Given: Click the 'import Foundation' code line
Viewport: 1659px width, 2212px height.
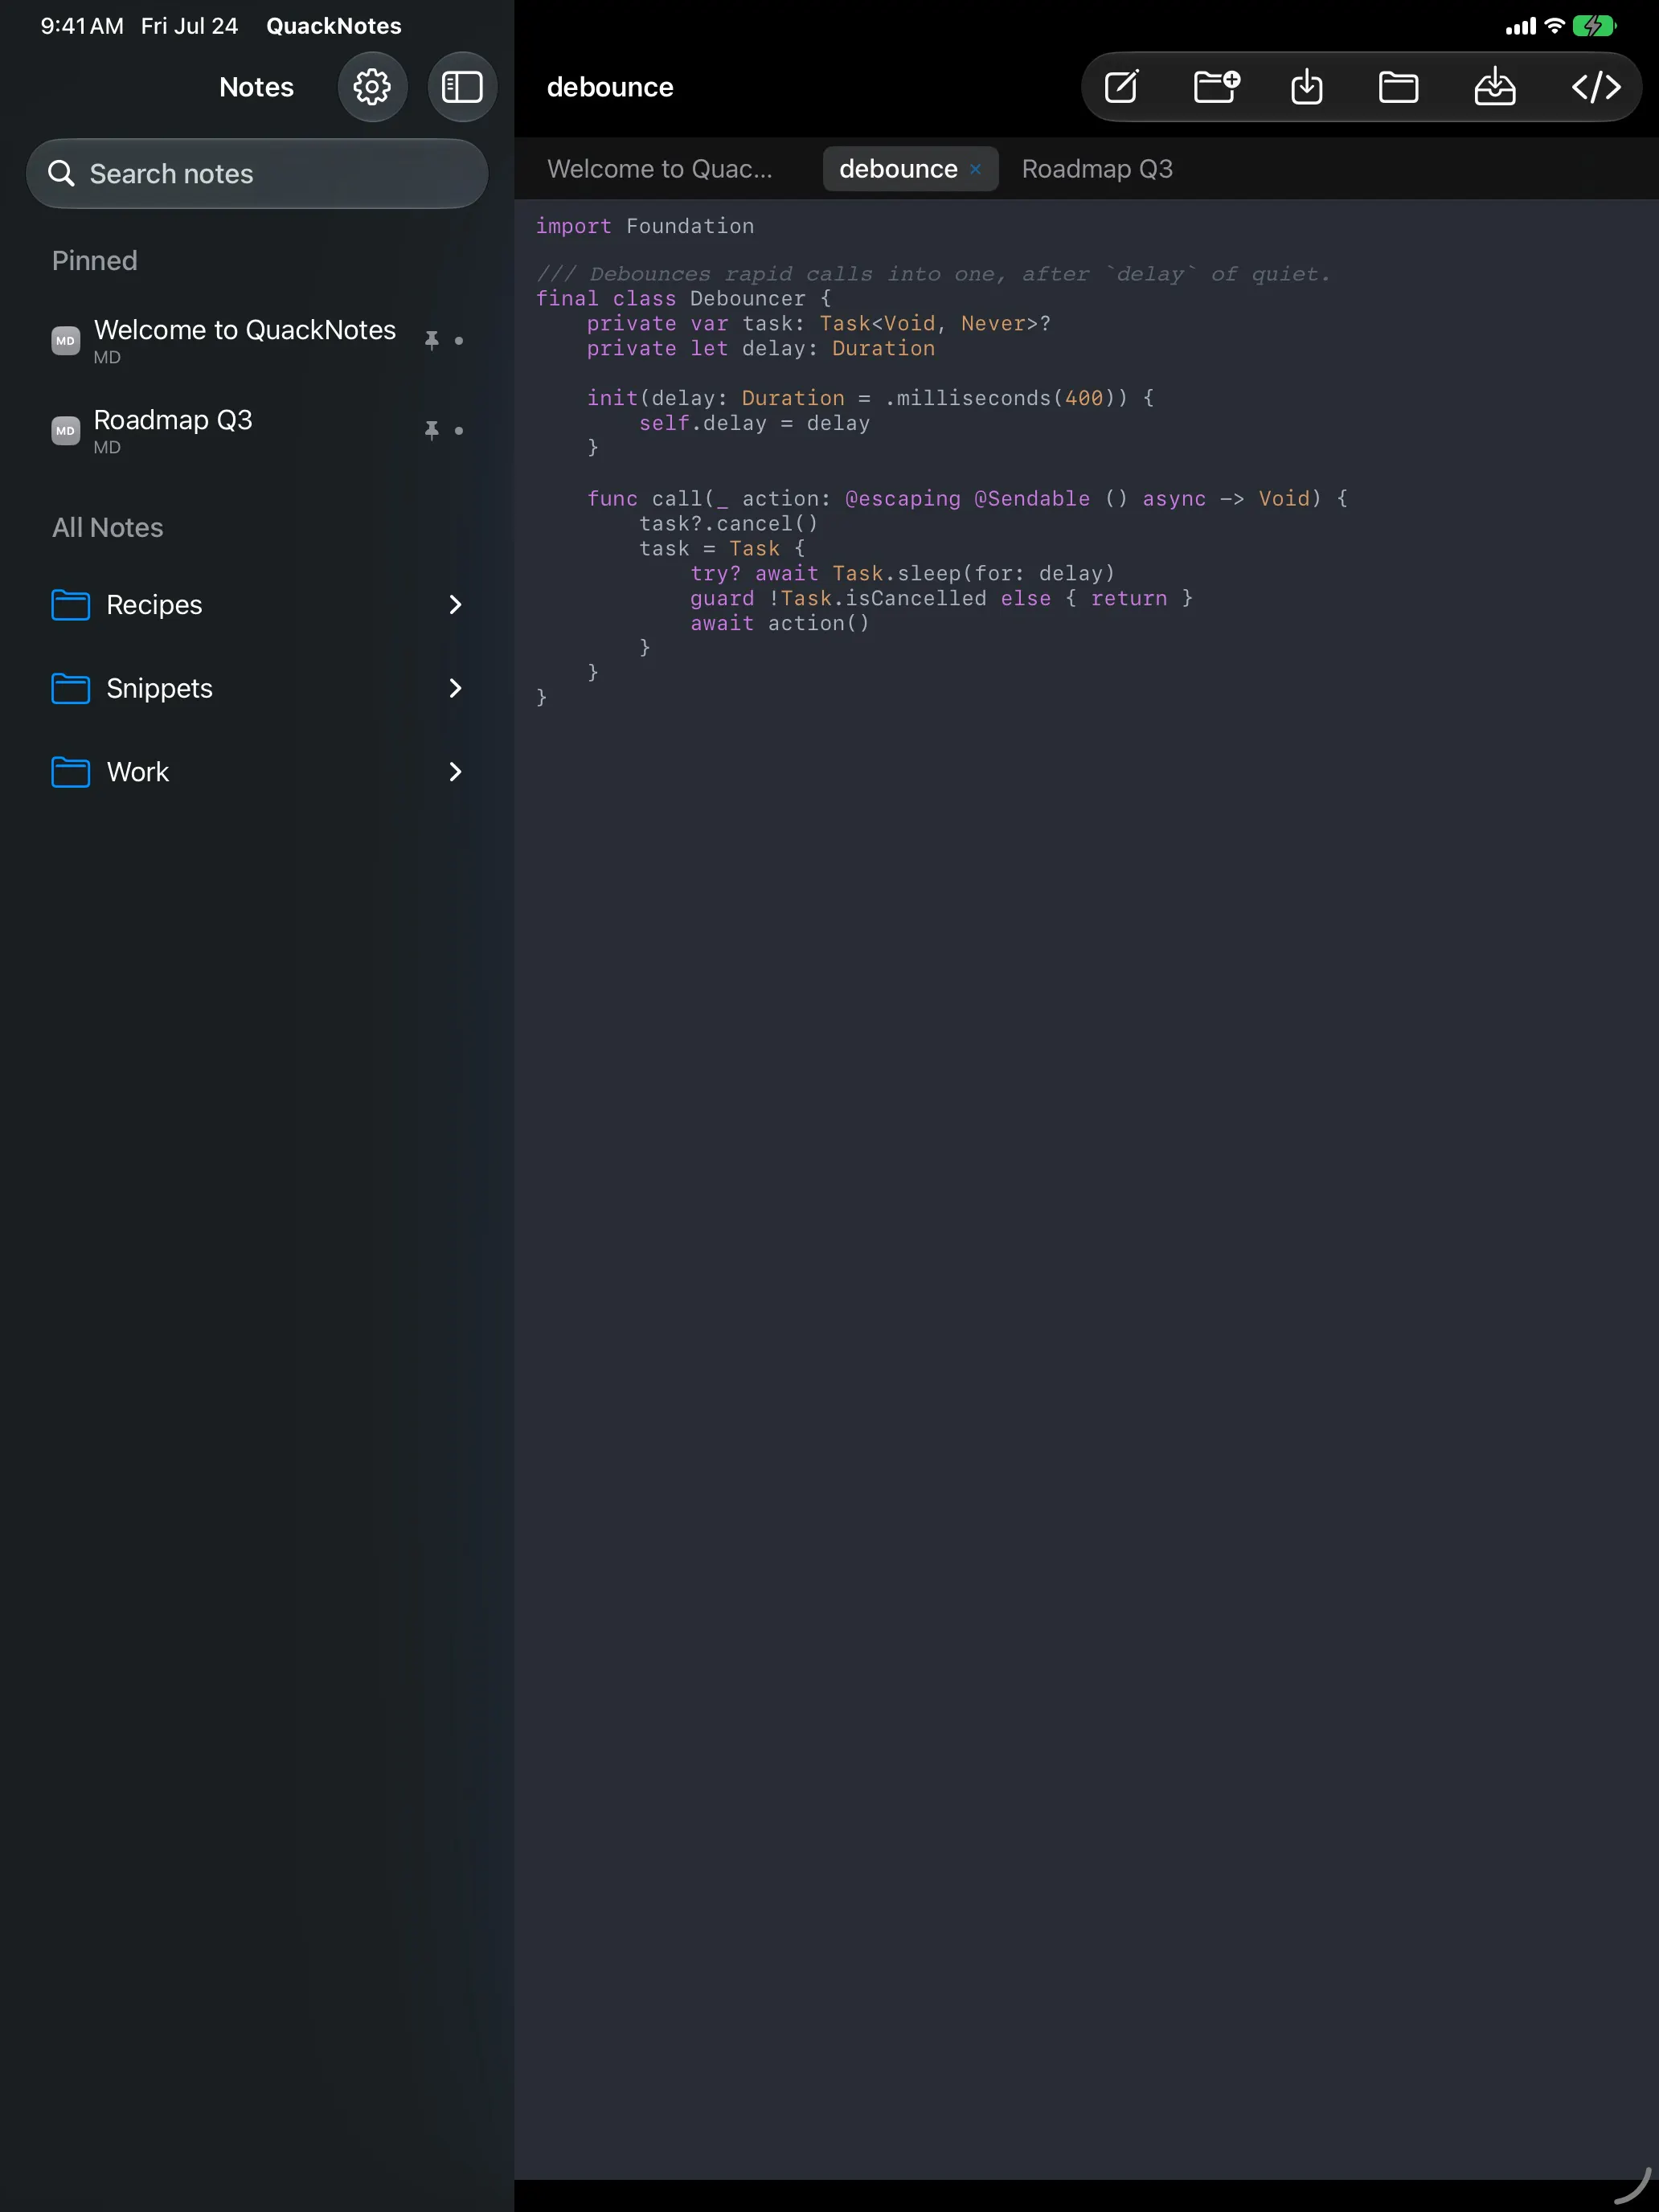Looking at the screenshot, I should coord(644,226).
